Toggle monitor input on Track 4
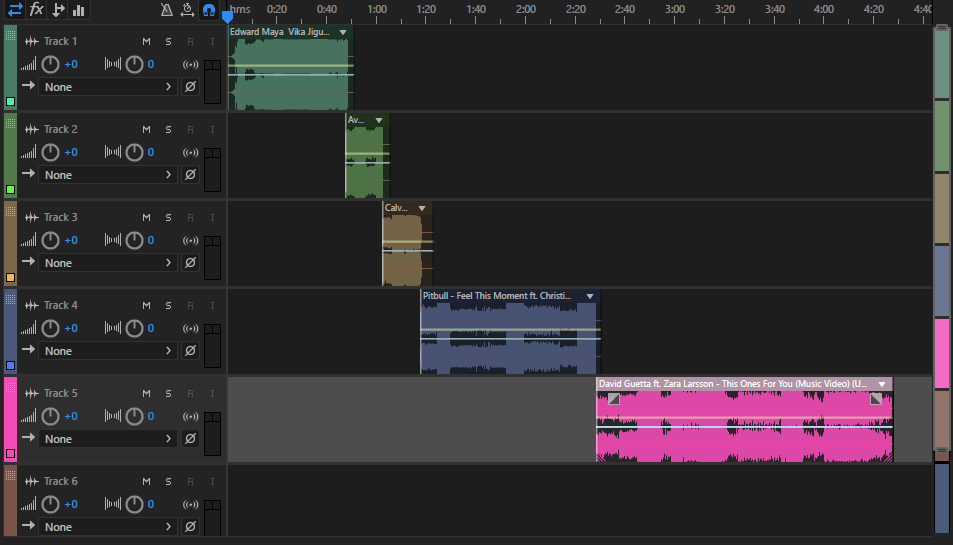The height and width of the screenshot is (545, 953). coord(212,305)
